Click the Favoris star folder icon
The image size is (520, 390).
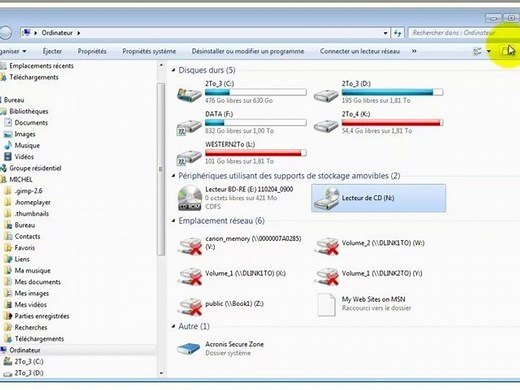(x=8, y=248)
